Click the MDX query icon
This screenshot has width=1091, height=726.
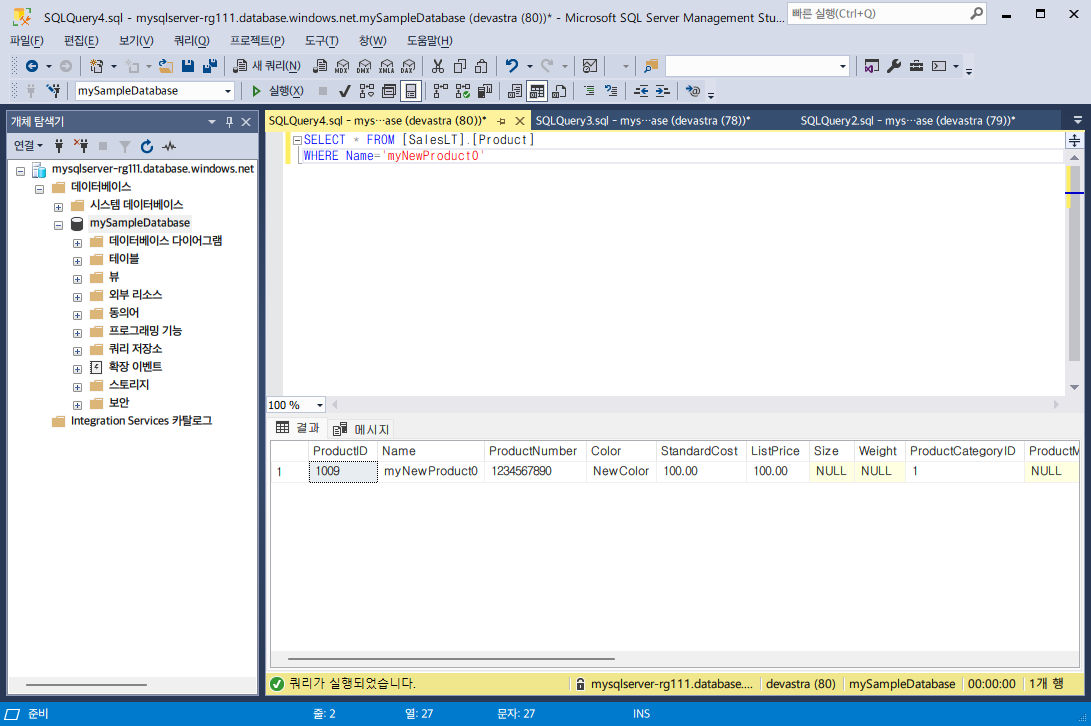pyautogui.click(x=342, y=66)
